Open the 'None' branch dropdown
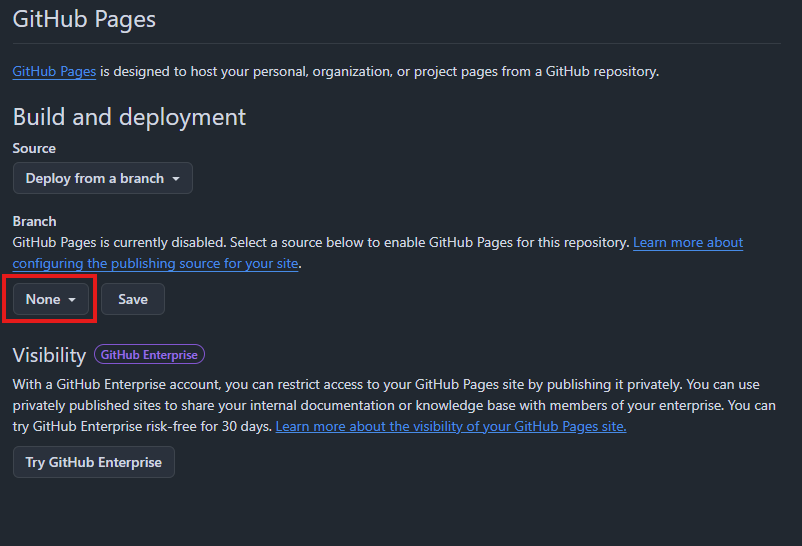This screenshot has height=546, width=802. [51, 299]
